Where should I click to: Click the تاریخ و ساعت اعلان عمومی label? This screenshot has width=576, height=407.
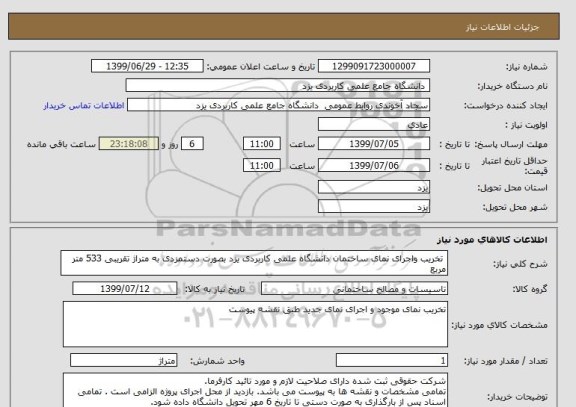[260, 67]
